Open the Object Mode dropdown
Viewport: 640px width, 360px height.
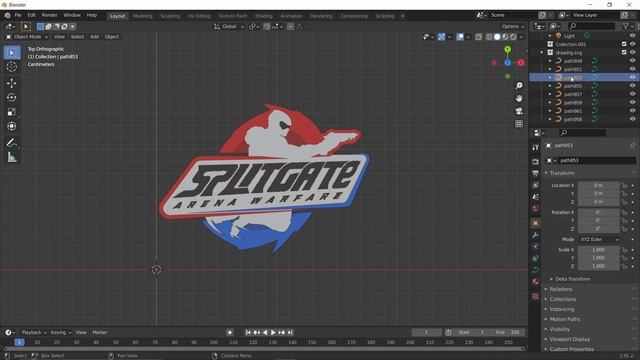pyautogui.click(x=27, y=37)
